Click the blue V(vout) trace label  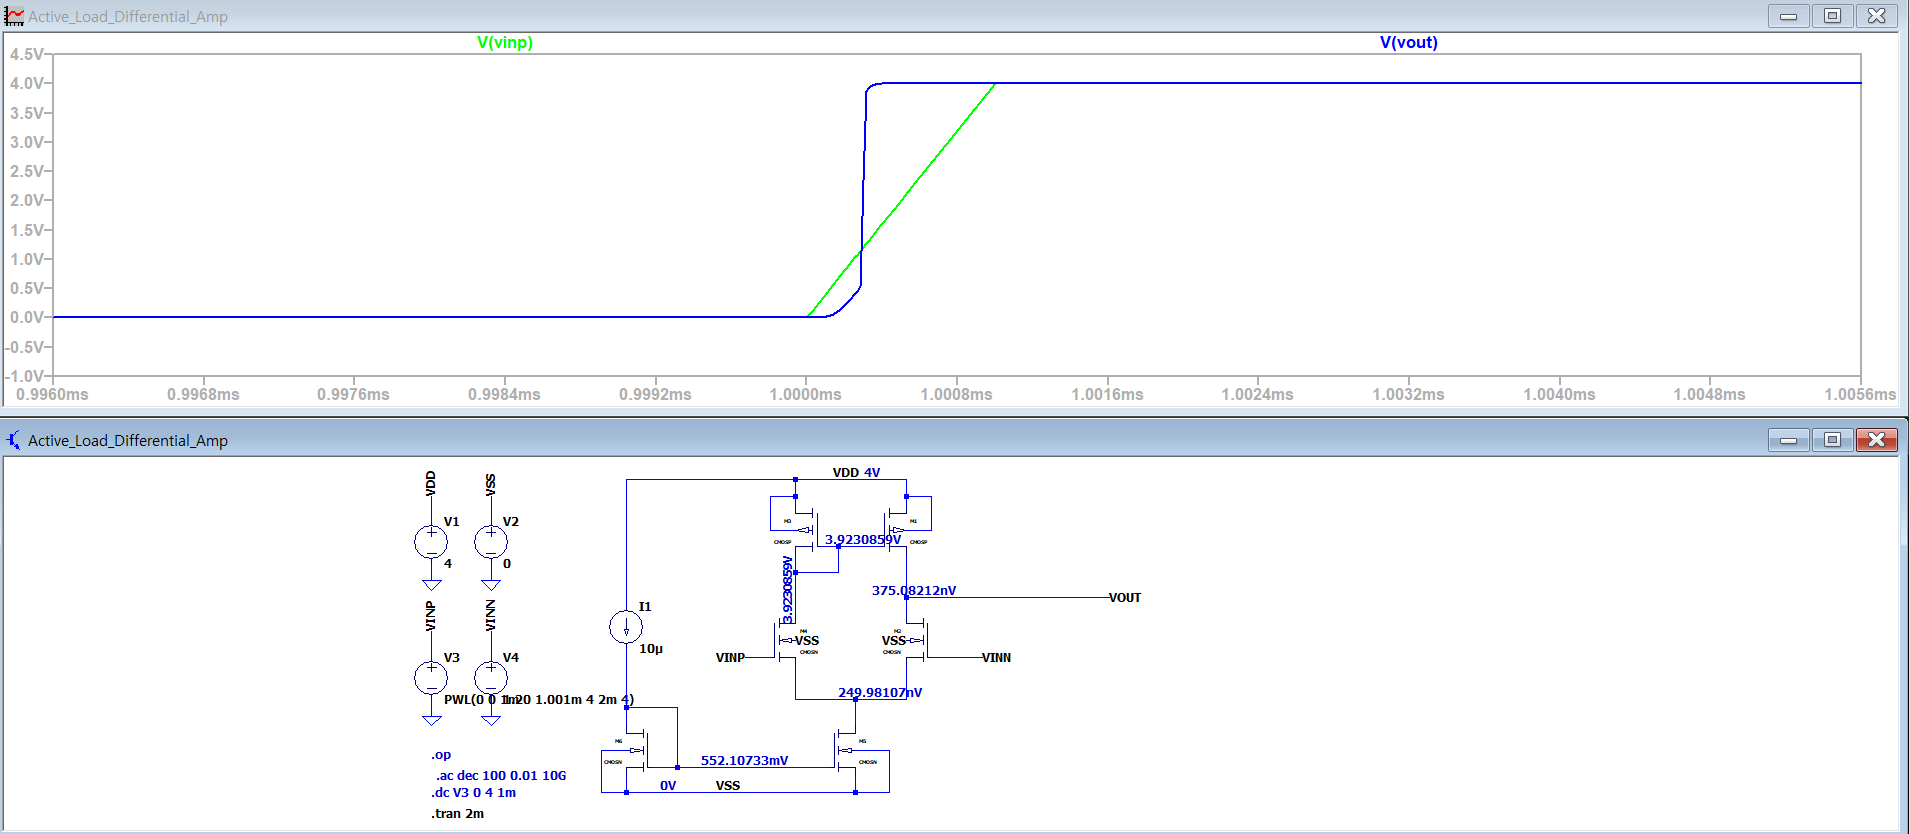(1409, 42)
